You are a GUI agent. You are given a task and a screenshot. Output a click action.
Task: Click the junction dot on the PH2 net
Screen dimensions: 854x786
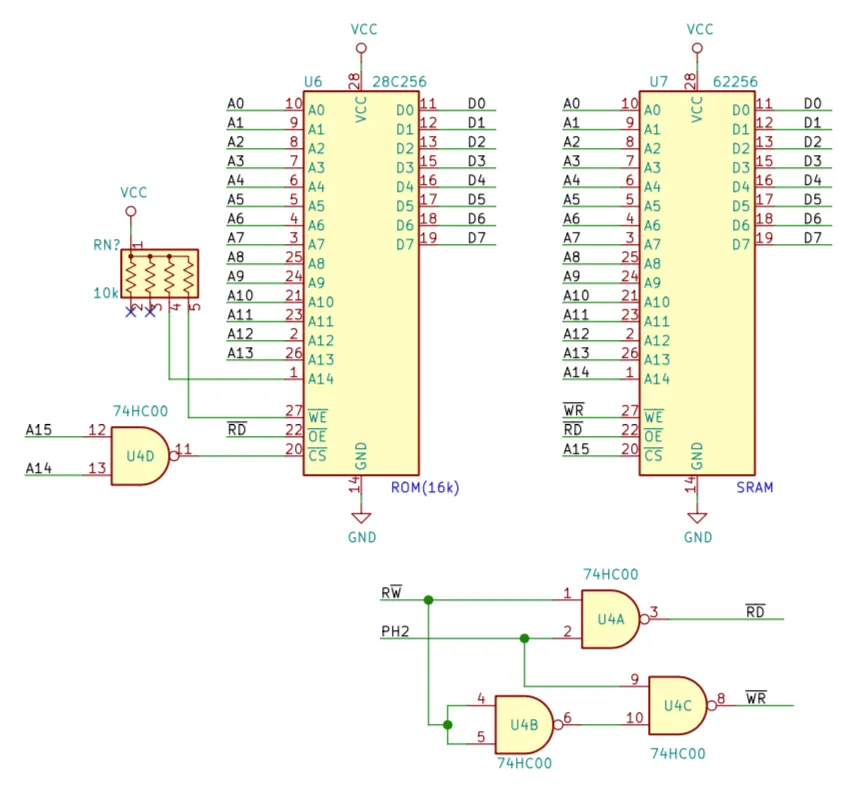coord(524,638)
